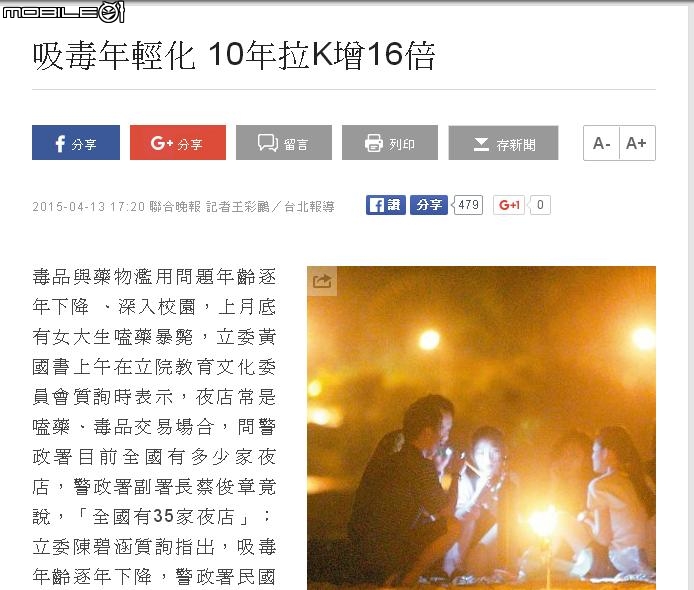Increase font size with A+ button
694x590 pixels.
(x=637, y=143)
